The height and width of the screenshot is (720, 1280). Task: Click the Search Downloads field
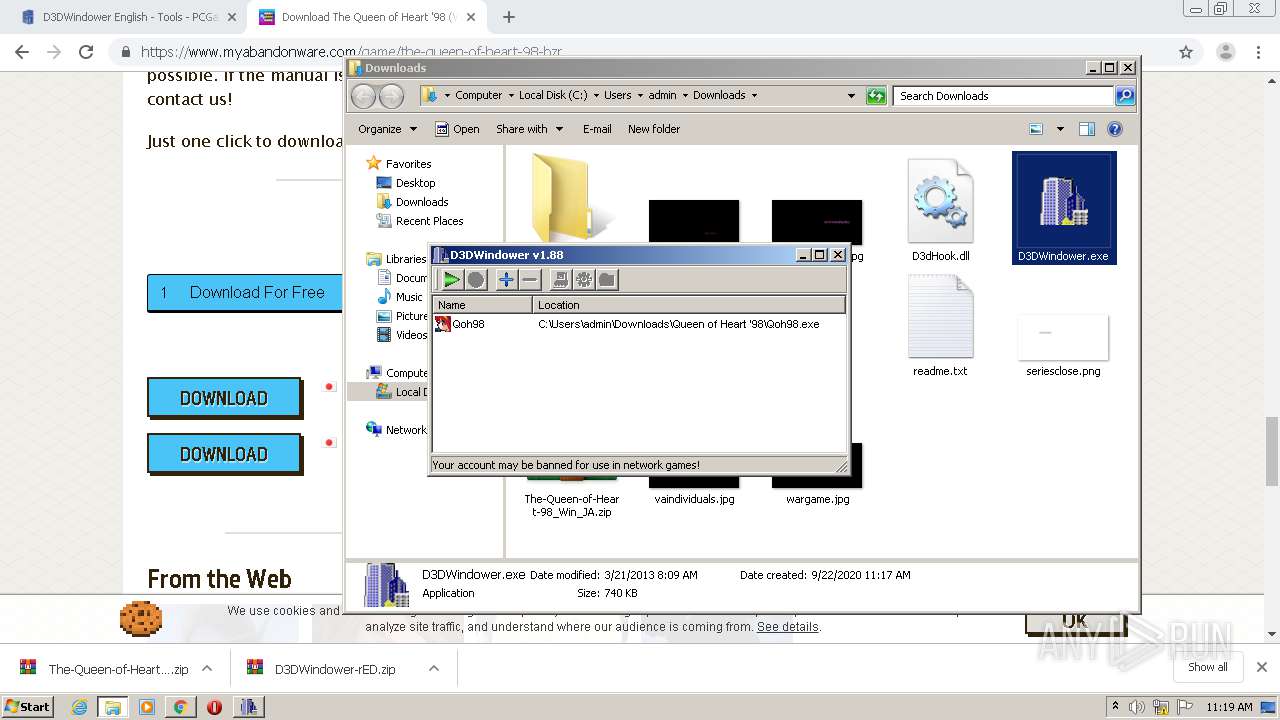click(1003, 96)
